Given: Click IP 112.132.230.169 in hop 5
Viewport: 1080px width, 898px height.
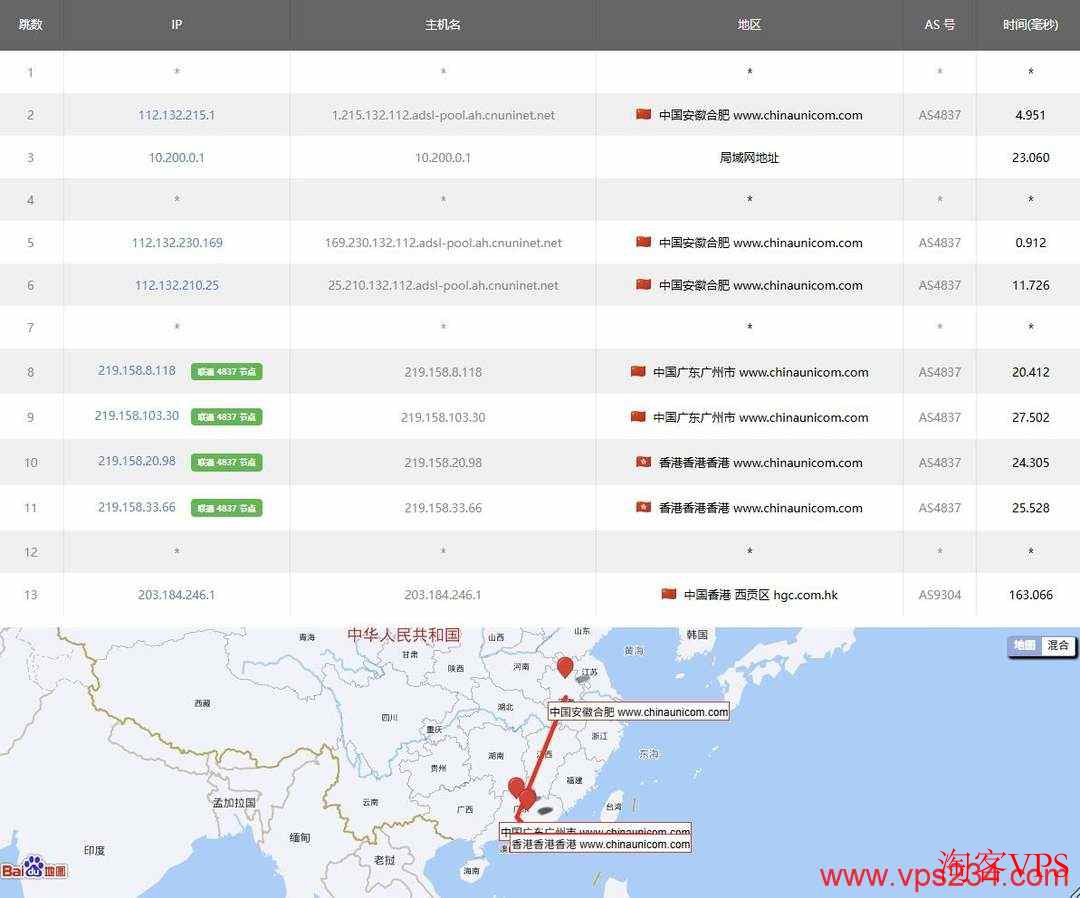Looking at the screenshot, I should 177,242.
